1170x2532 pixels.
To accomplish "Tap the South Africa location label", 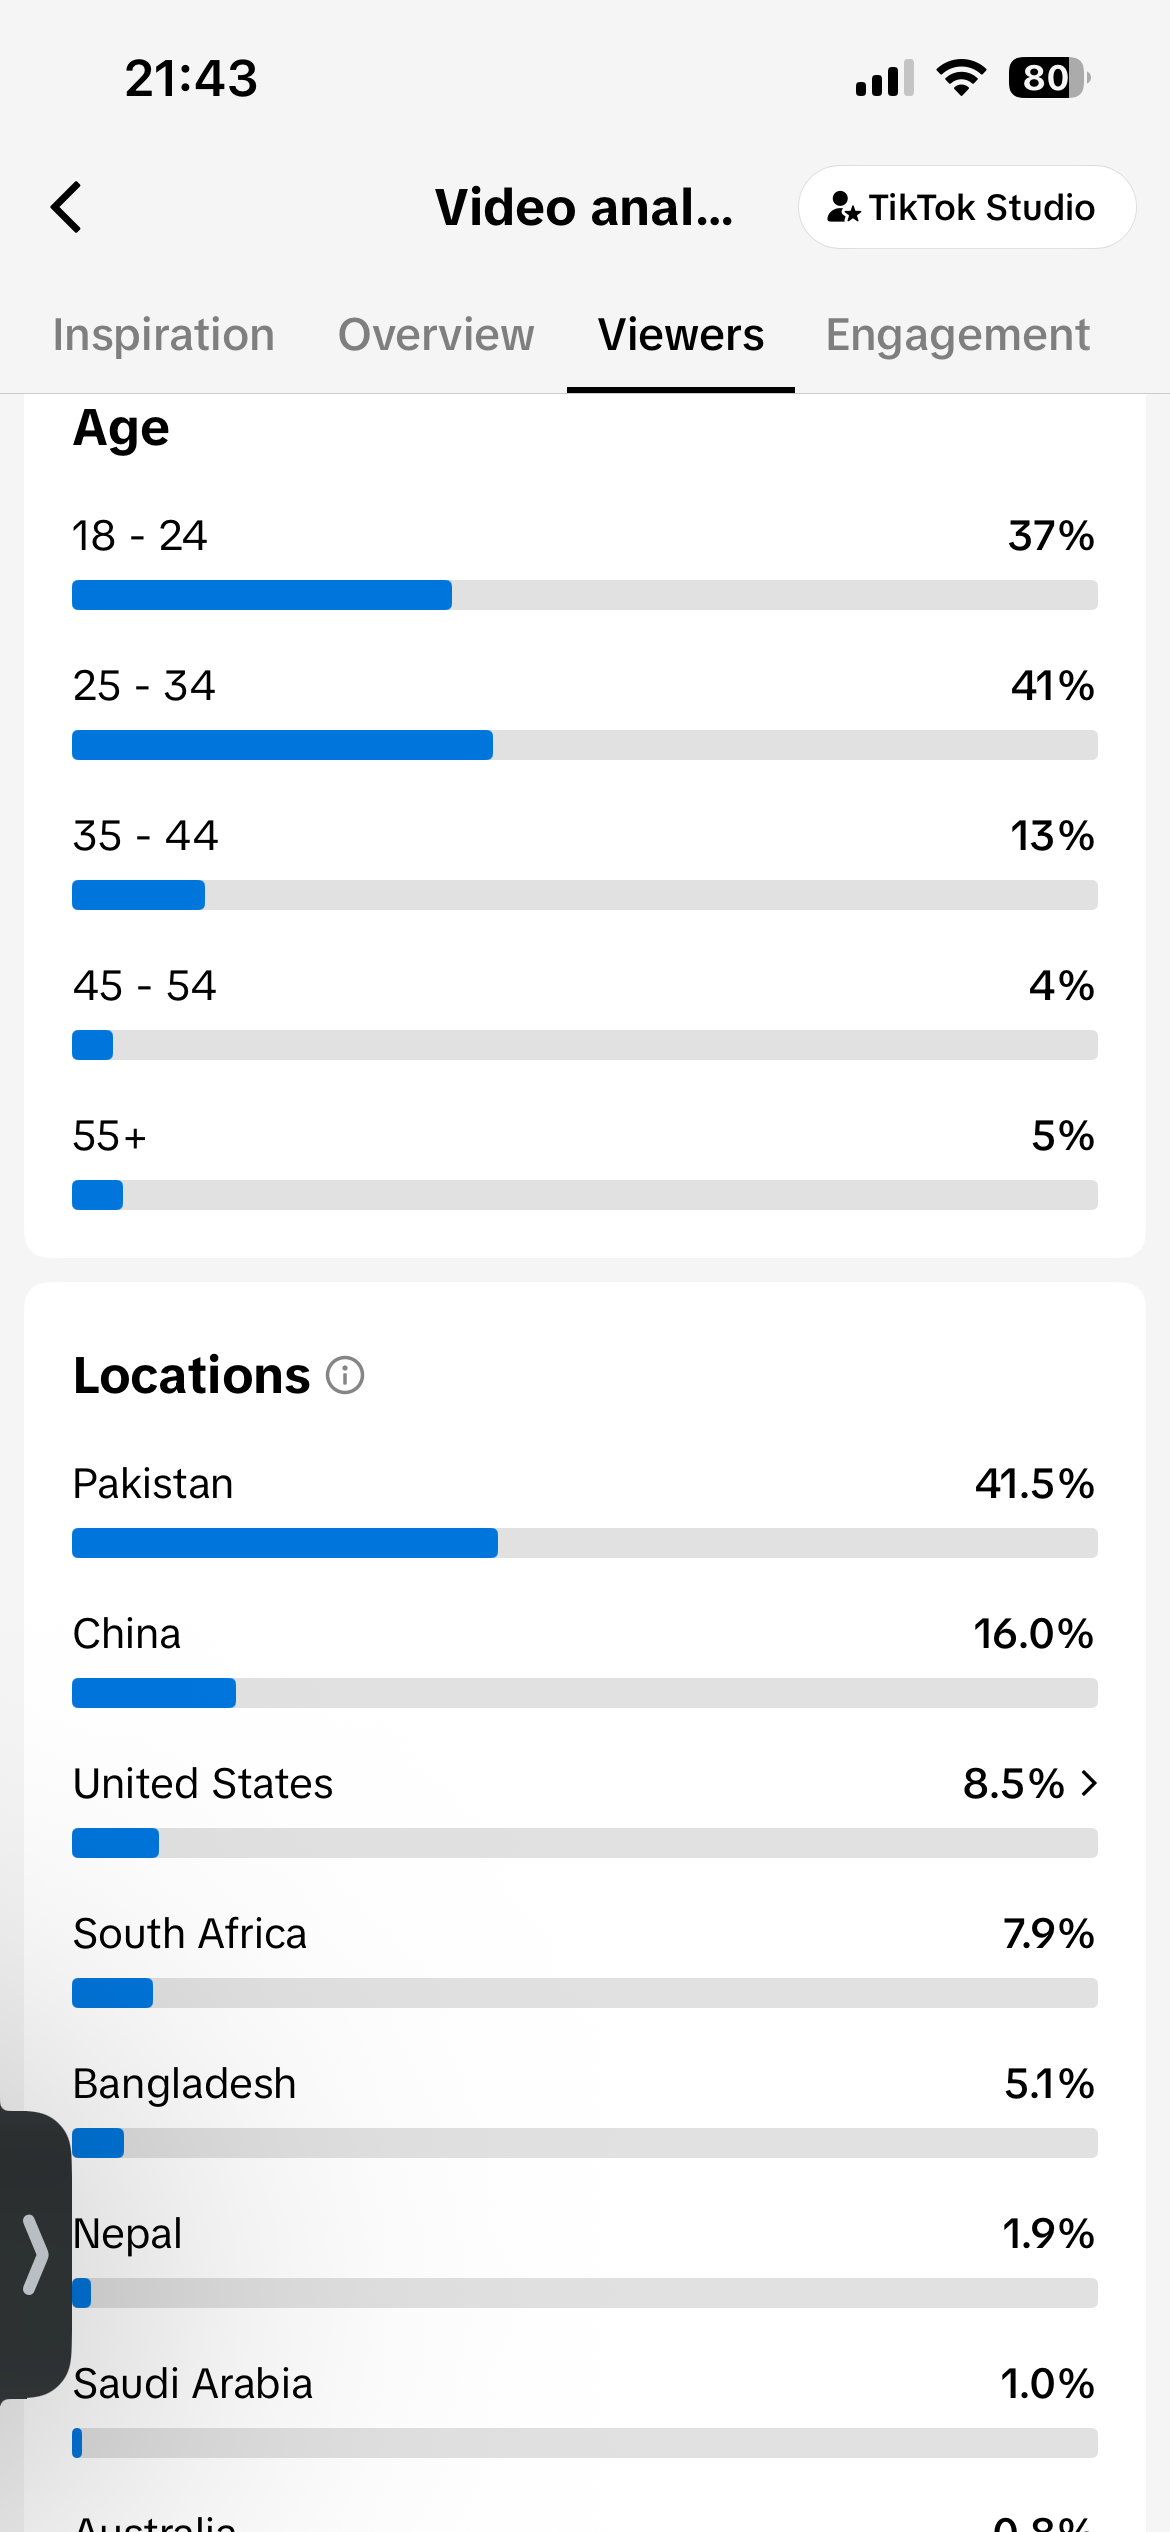I will tap(190, 1933).
